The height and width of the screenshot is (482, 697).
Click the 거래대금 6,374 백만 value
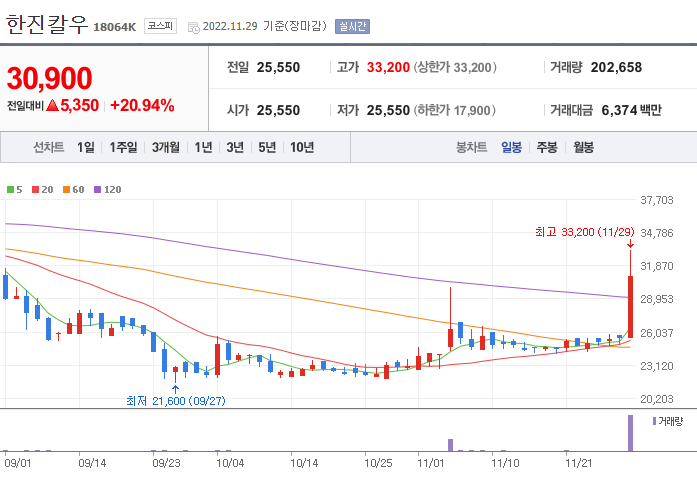tap(631, 110)
